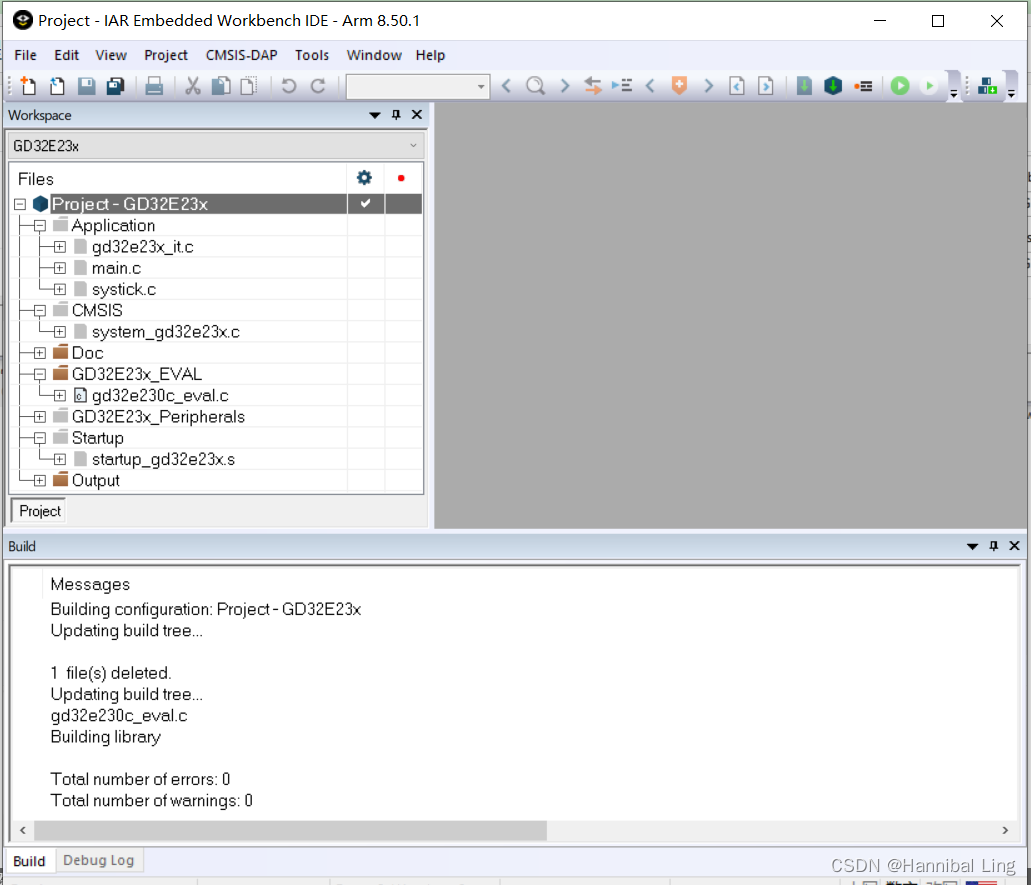Select the Build tab

tap(29, 861)
